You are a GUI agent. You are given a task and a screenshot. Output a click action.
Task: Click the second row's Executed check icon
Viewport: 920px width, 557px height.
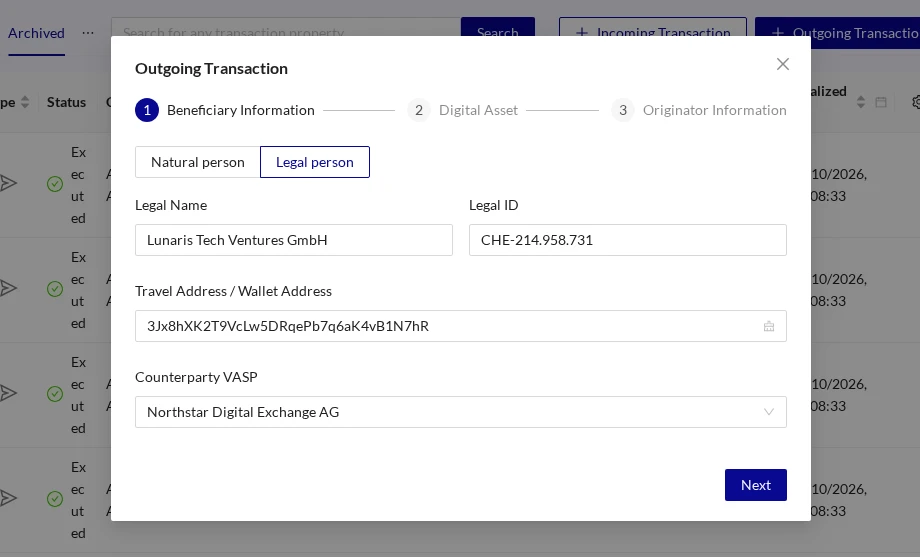55,289
